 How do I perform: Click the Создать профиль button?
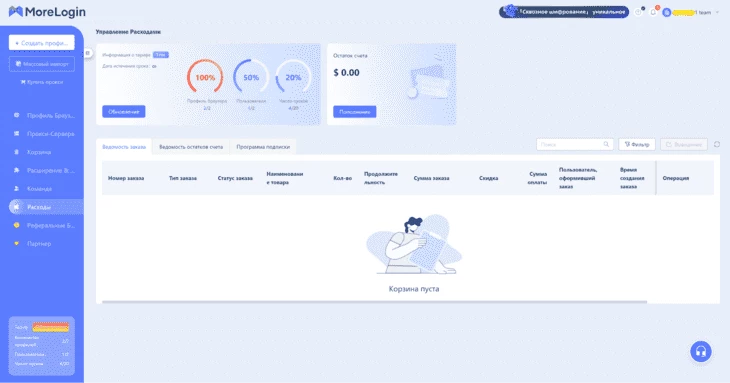coord(41,43)
